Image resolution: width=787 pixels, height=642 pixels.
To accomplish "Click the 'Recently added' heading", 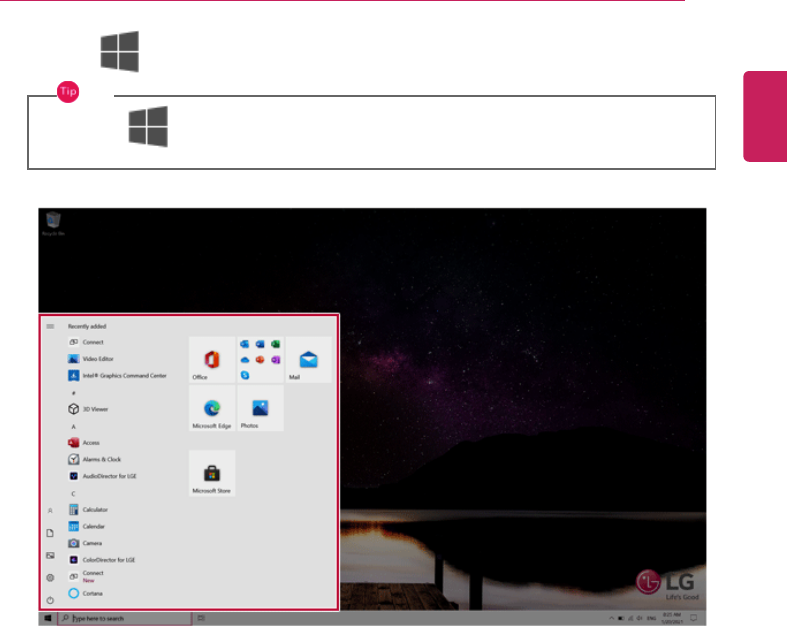I will 87,326.
